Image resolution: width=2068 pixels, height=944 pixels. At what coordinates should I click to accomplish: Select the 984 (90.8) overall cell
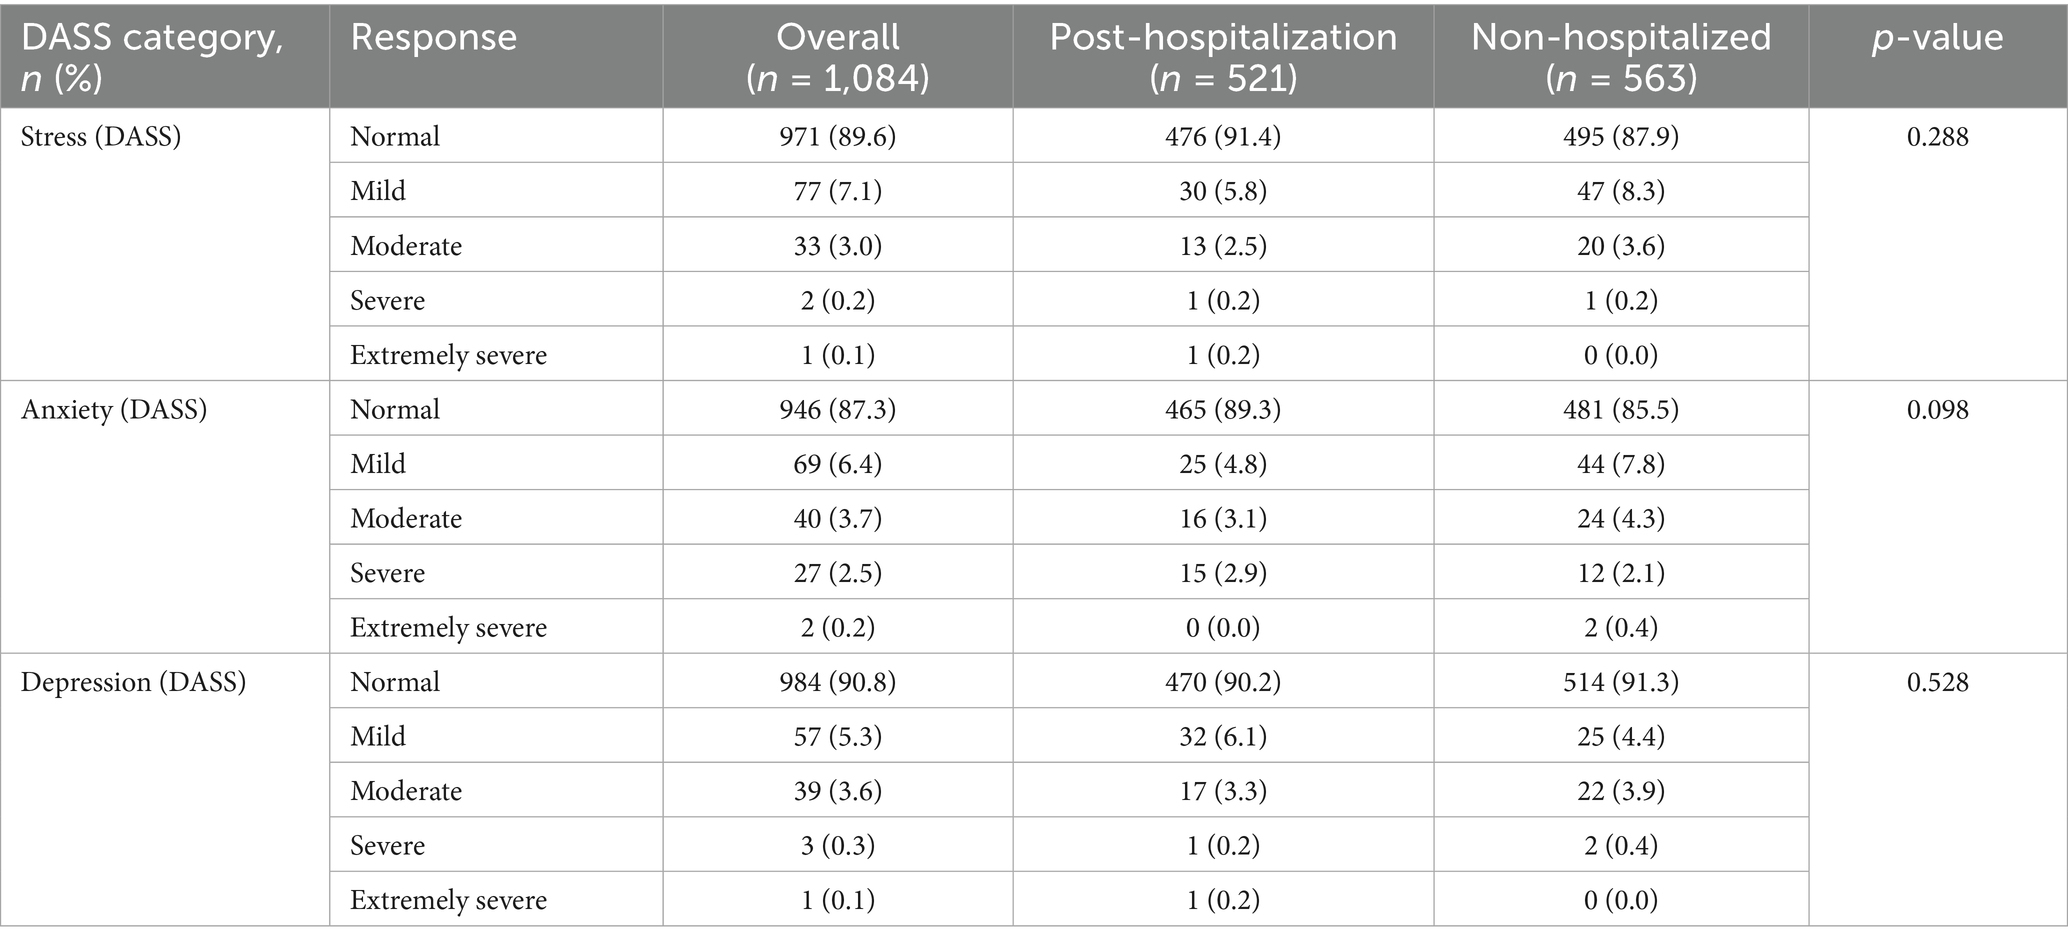[837, 682]
